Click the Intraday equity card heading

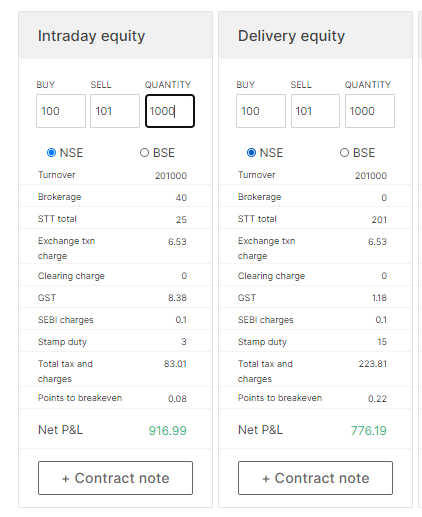[x=91, y=36]
